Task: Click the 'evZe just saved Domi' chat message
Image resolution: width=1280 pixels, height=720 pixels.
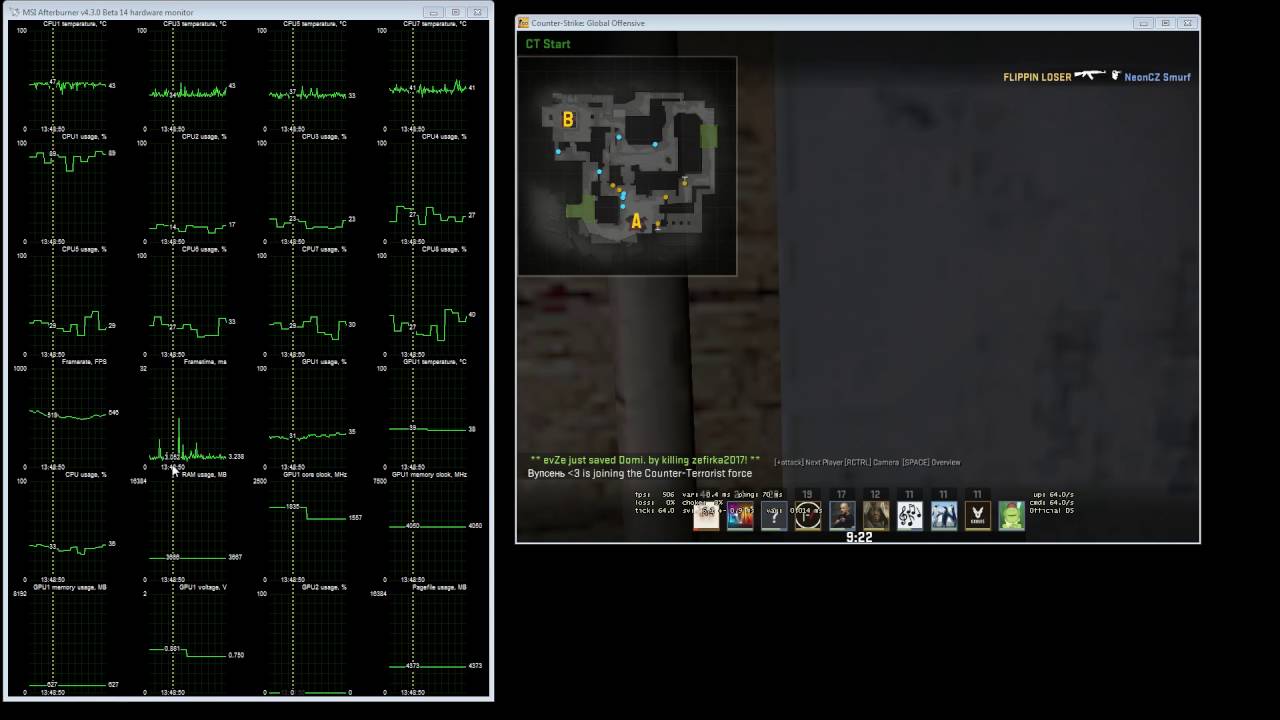Action: 645,460
